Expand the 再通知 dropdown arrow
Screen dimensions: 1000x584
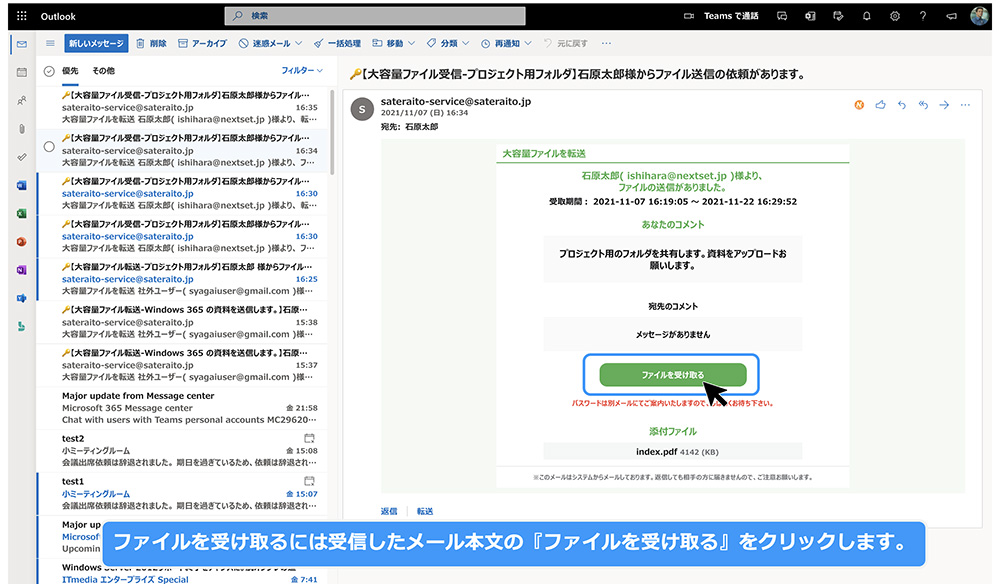(528, 43)
